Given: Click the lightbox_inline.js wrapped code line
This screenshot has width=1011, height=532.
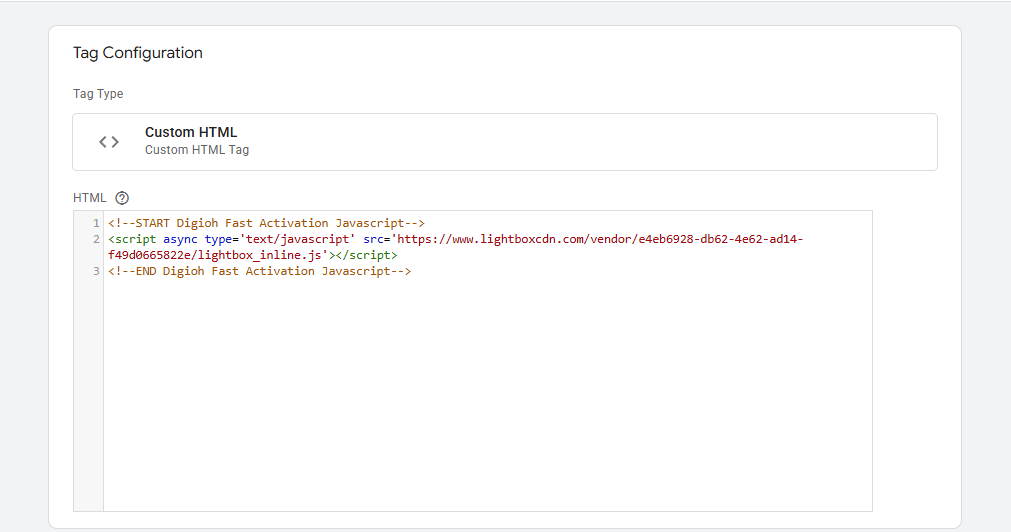Looking at the screenshot, I should click(x=253, y=255).
